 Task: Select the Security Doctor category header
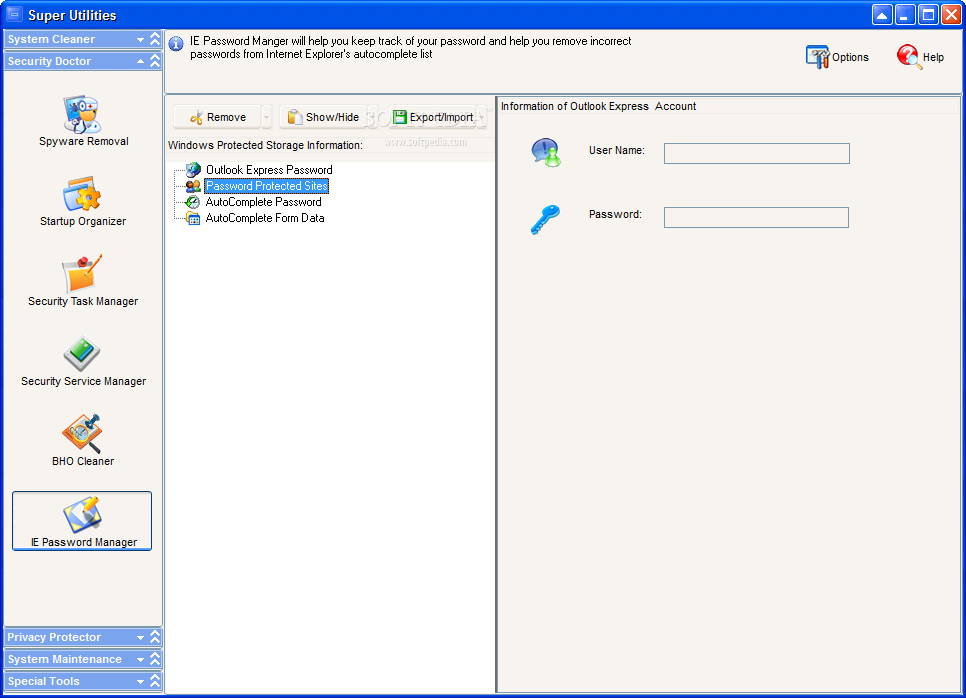[x=83, y=61]
